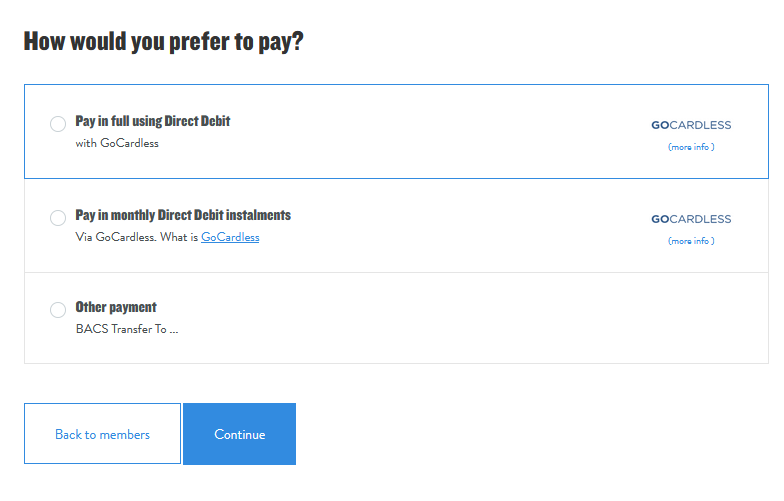The width and height of the screenshot is (784, 501).
Task: Go back using the Back to members button
Action: [102, 434]
